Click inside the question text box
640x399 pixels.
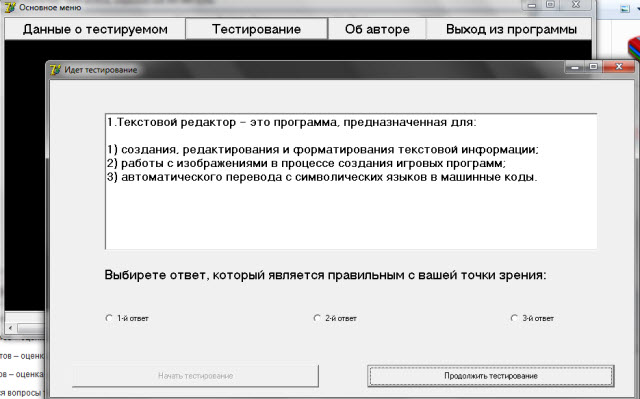351,182
